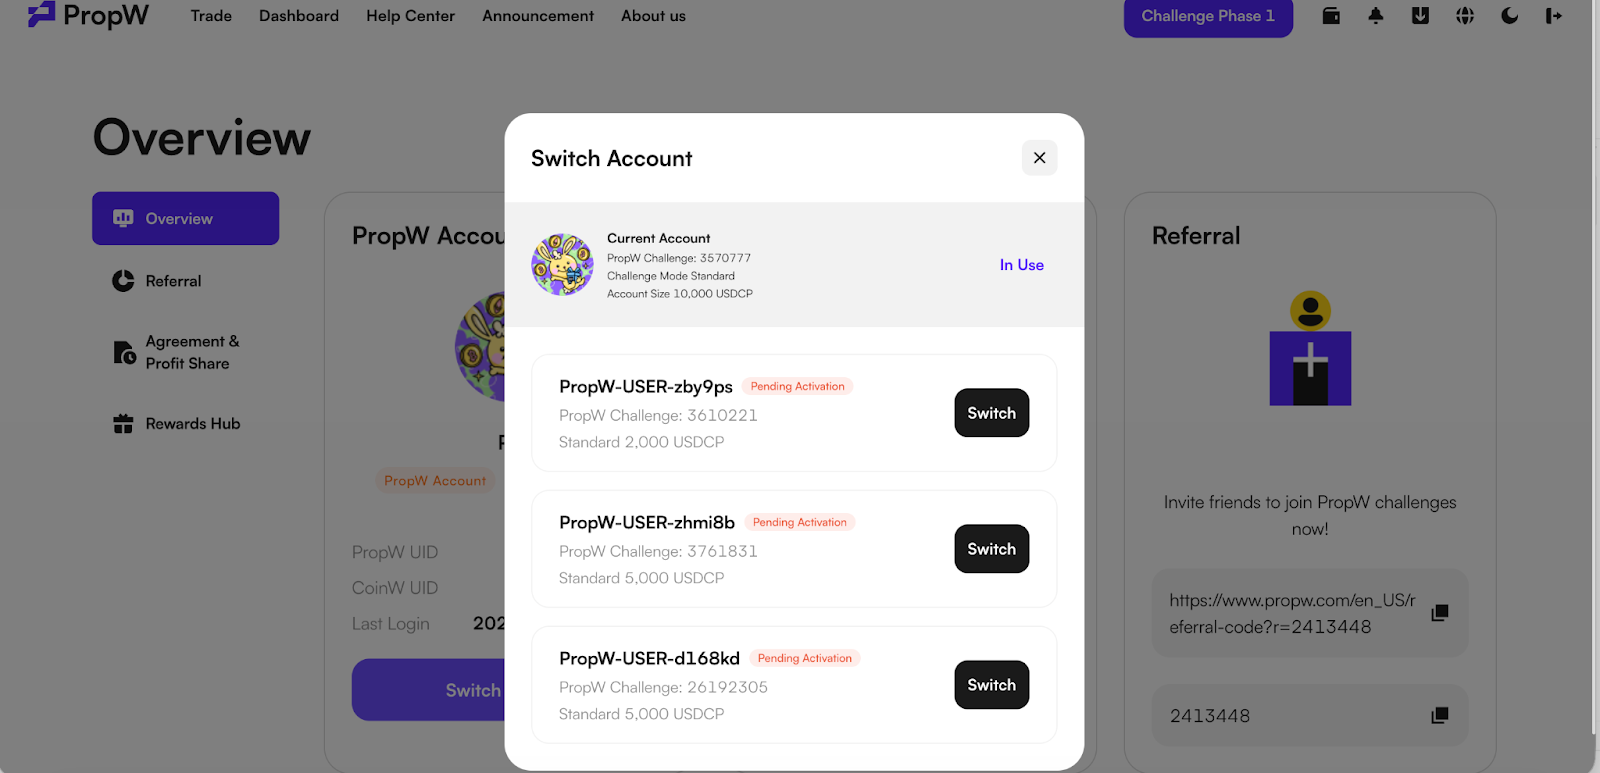Switch to PropW-USER-d168kd account
This screenshot has height=773, width=1600.
pos(992,685)
